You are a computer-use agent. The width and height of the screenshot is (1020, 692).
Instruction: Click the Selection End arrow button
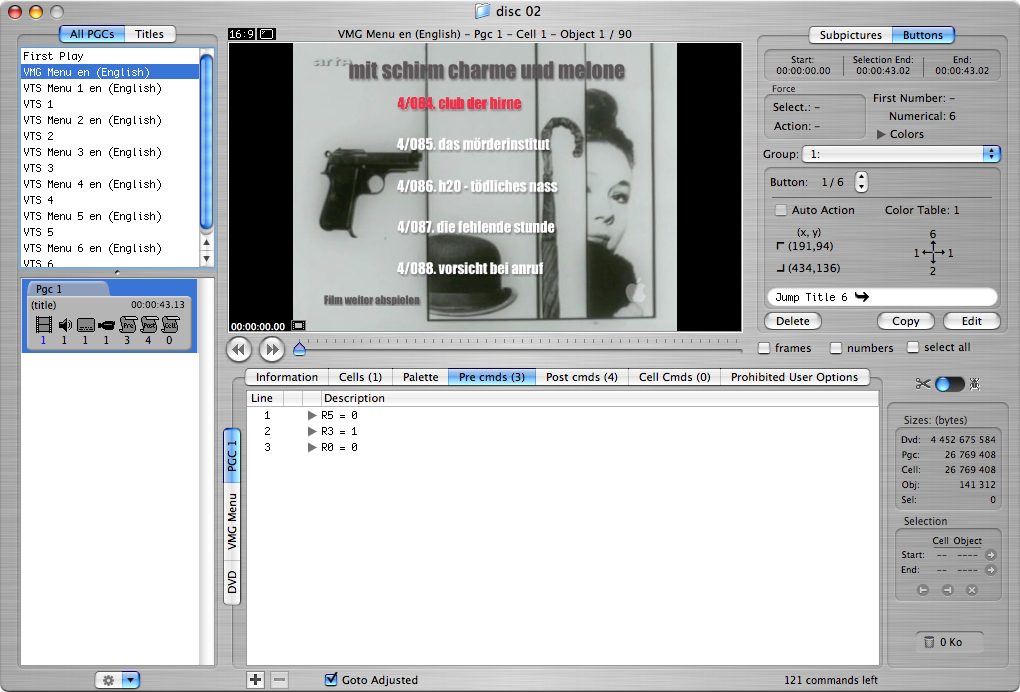(x=990, y=570)
